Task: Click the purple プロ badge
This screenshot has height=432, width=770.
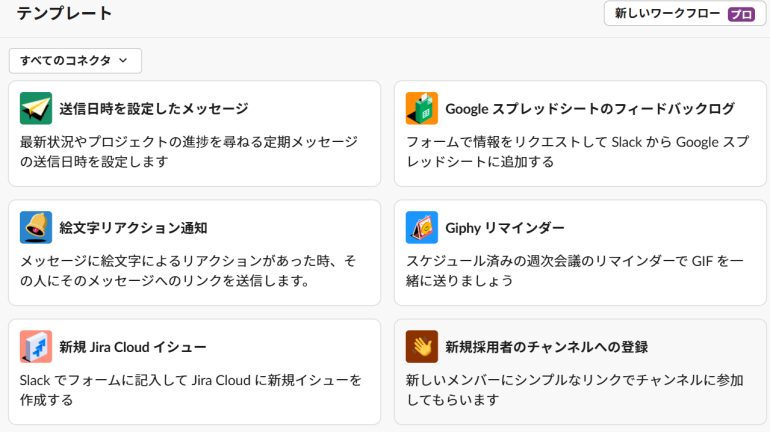Action: (740, 14)
